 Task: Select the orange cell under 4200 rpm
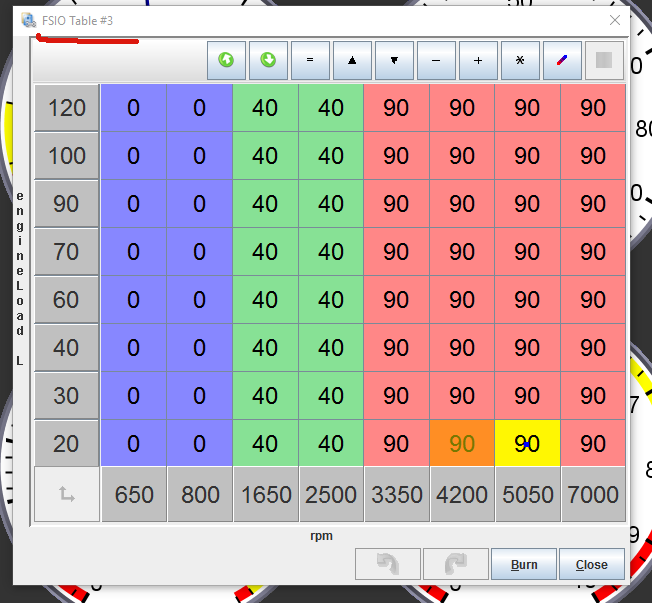click(x=462, y=443)
